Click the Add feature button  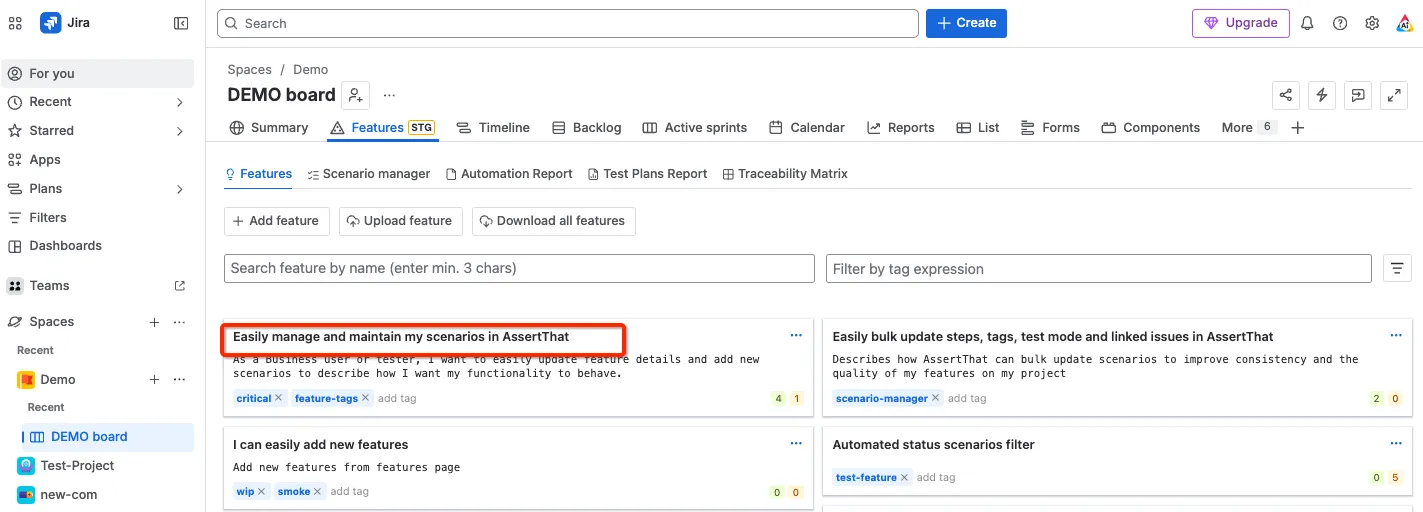point(277,221)
